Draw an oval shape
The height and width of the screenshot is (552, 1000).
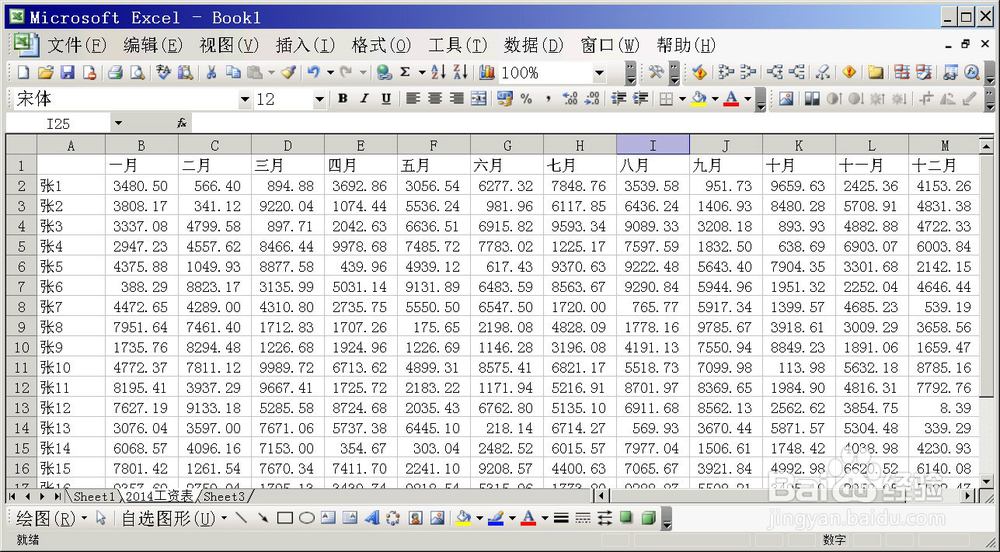[307, 518]
